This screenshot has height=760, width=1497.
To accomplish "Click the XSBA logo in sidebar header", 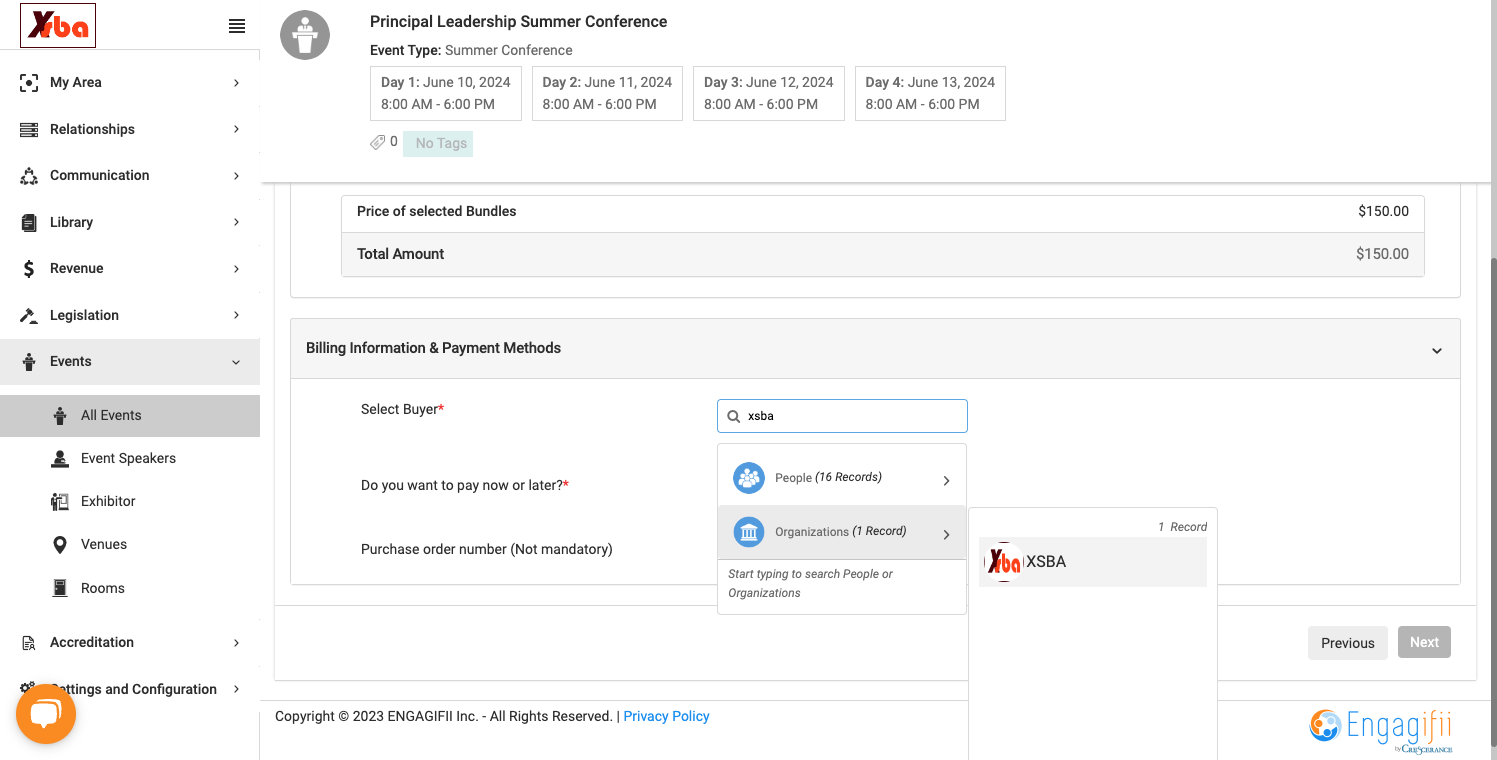I will [x=58, y=26].
